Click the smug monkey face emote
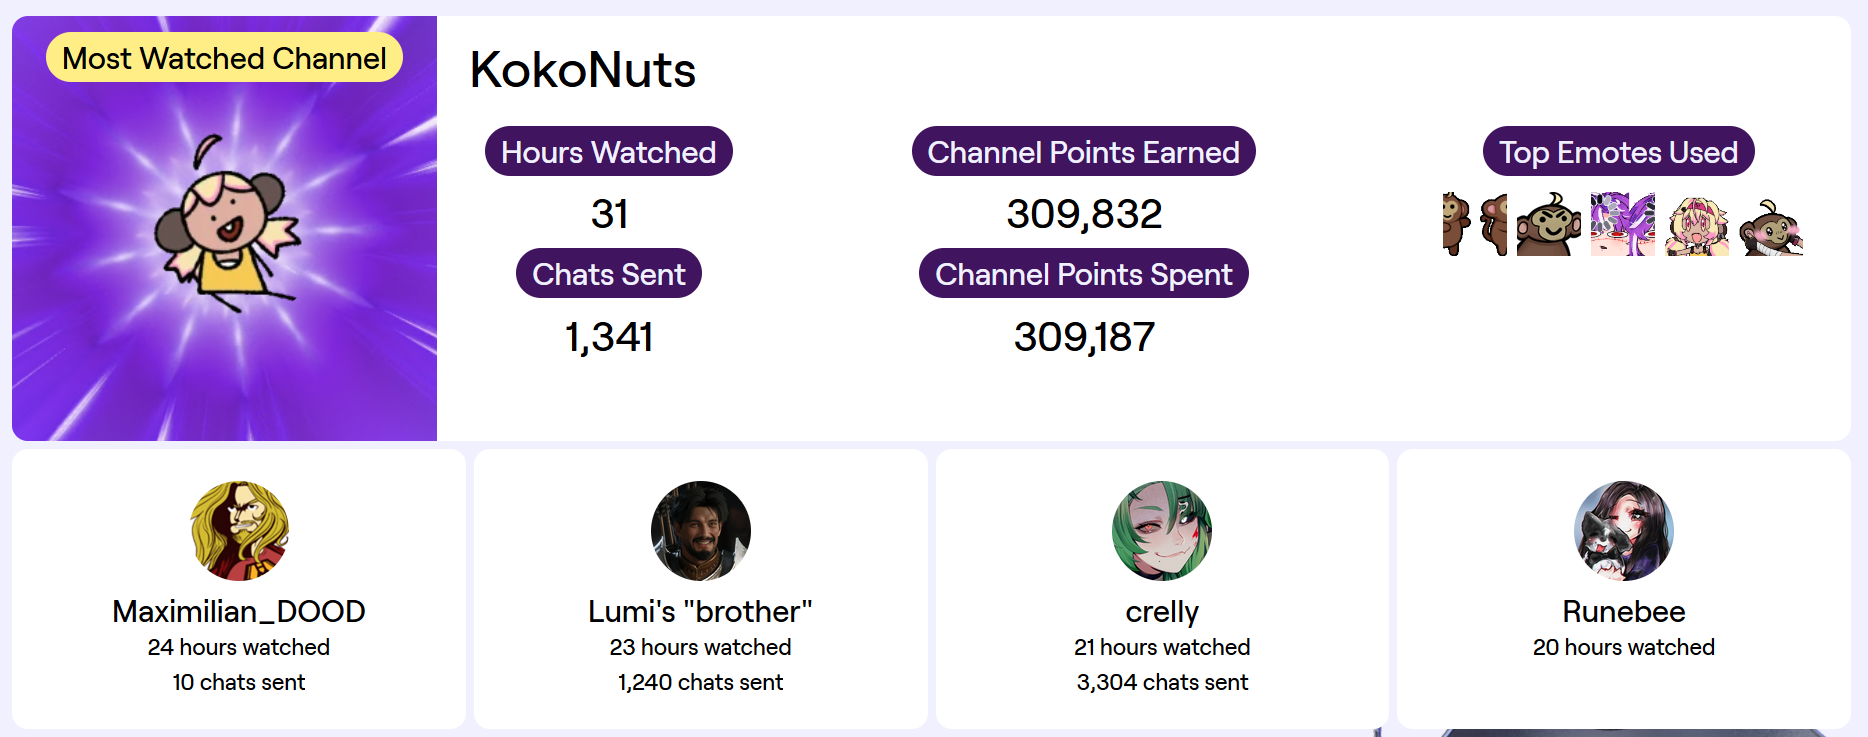Screen dimensions: 1868x737 (x=1549, y=224)
